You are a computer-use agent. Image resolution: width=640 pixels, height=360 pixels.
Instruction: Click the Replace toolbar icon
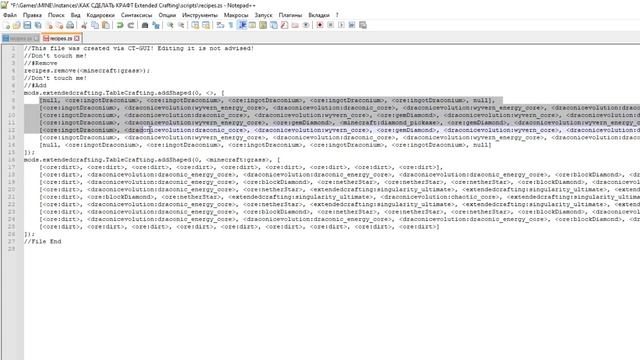coord(156,25)
